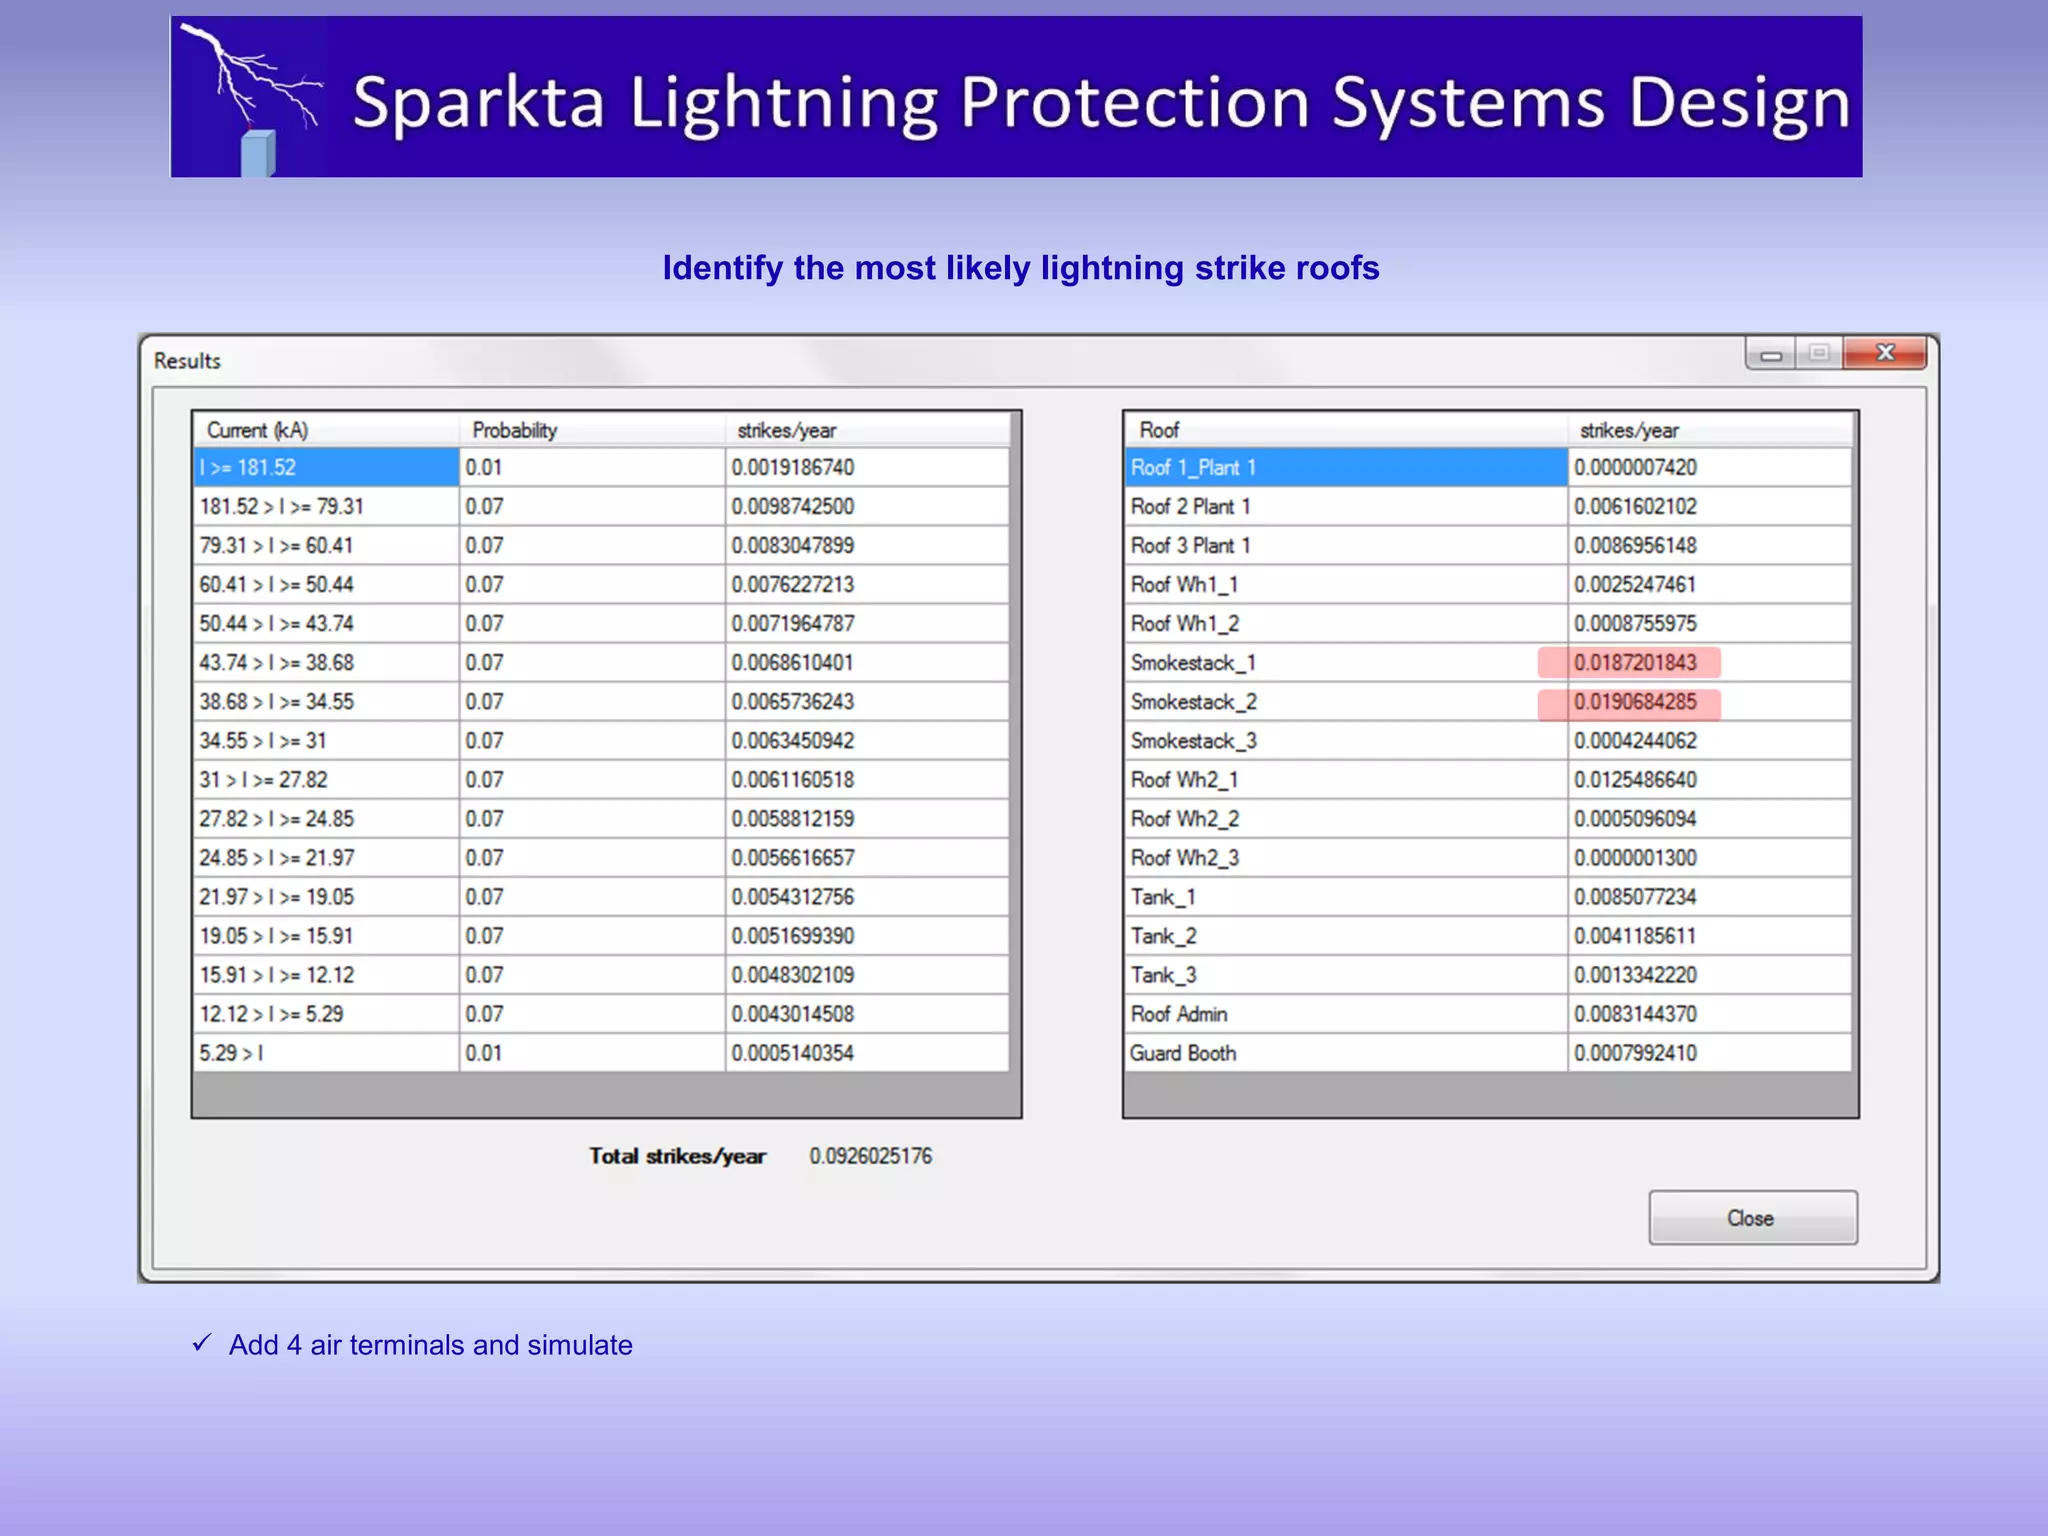Click the Sparkta lightning logo icon
Image resolution: width=2048 pixels, height=1536 pixels.
[250, 97]
